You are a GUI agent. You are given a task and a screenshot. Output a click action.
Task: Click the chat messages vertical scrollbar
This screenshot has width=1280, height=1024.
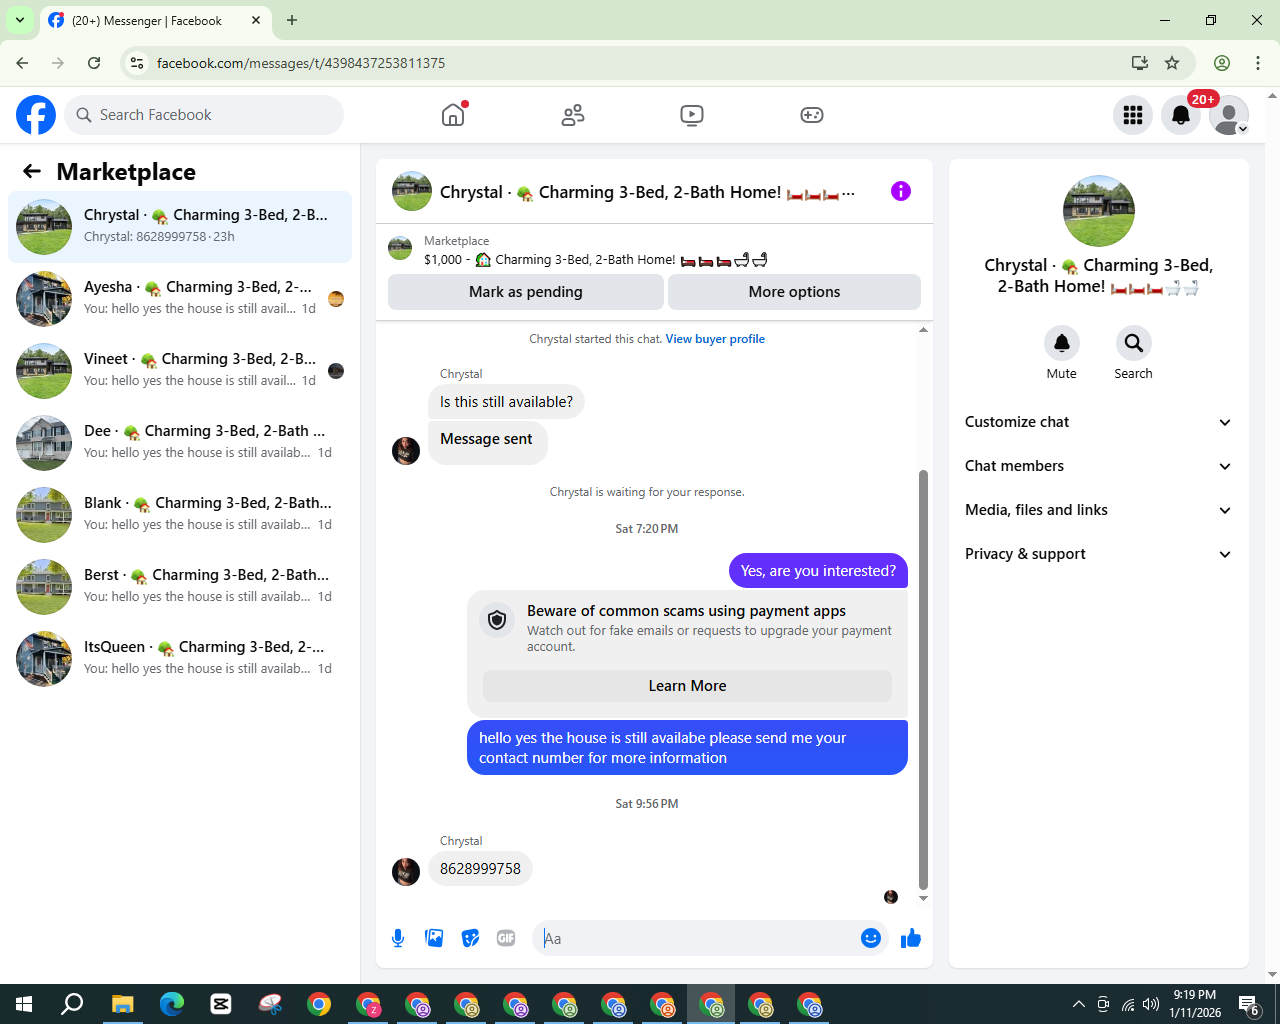click(923, 679)
